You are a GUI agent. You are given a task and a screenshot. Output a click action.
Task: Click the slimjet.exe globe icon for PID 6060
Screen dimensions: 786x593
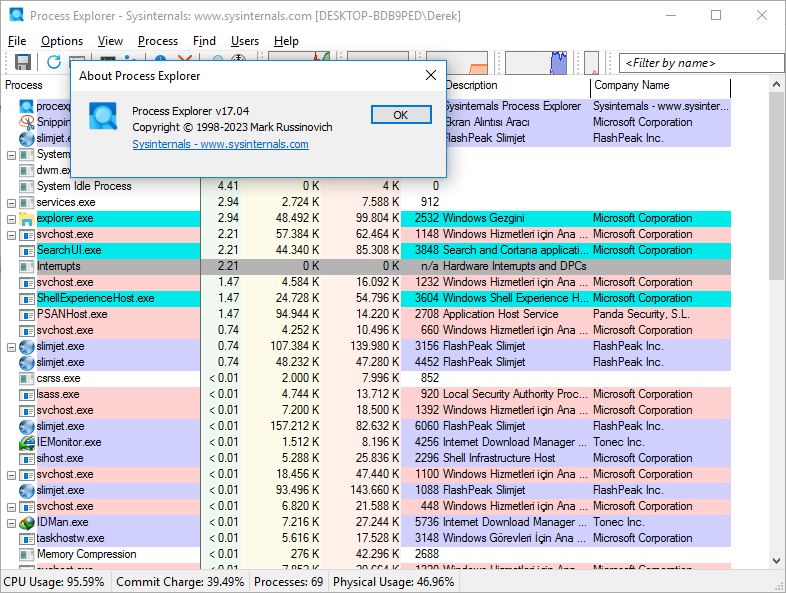[27, 427]
